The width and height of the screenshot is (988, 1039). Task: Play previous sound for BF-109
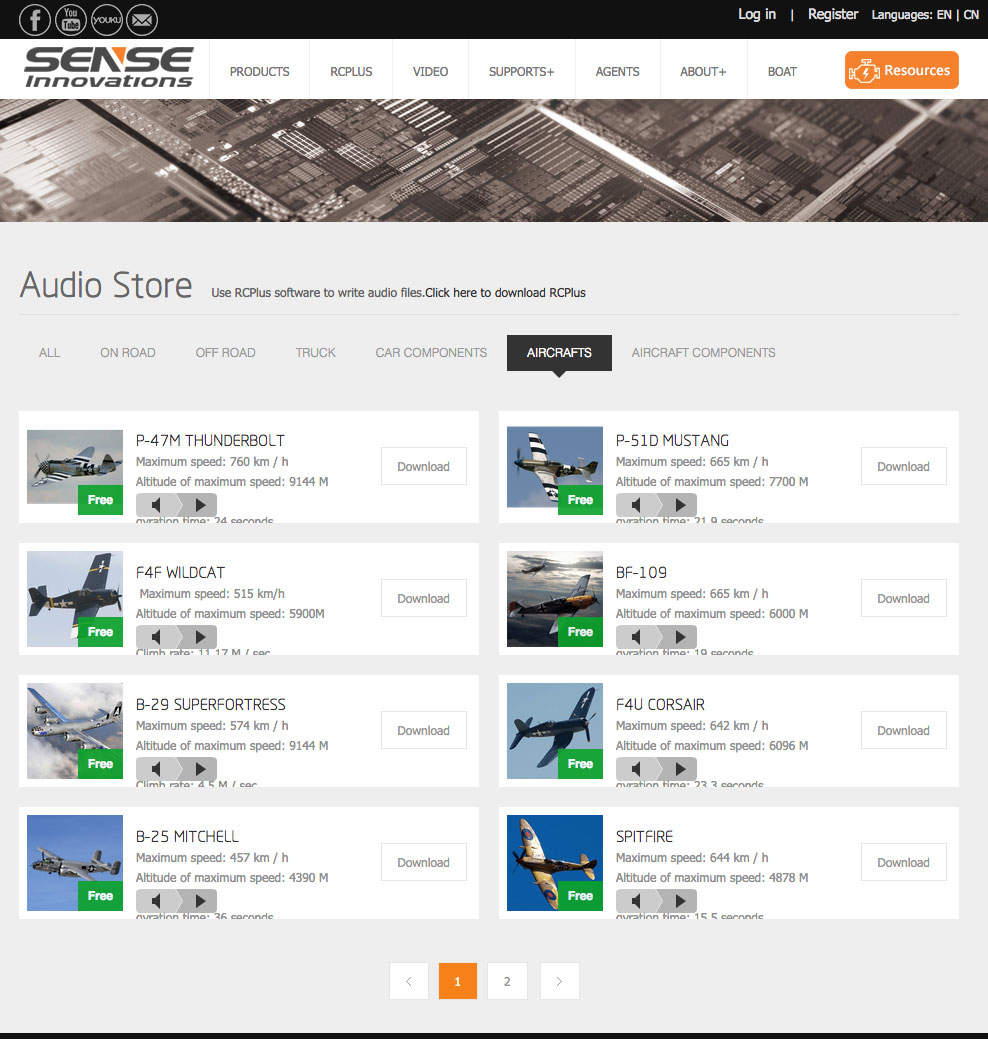[x=636, y=637]
